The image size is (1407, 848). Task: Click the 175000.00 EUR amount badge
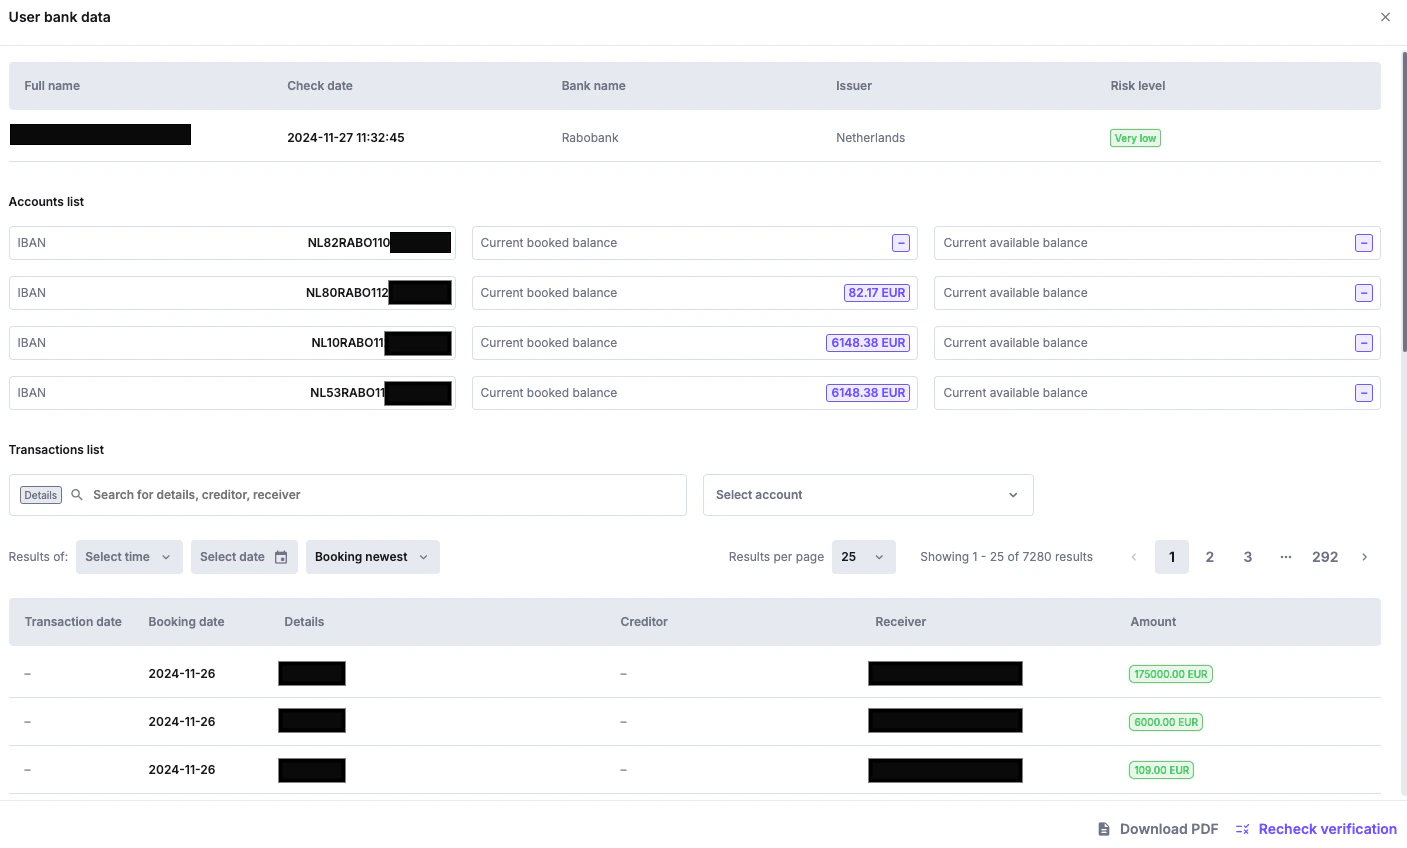[x=1171, y=674]
